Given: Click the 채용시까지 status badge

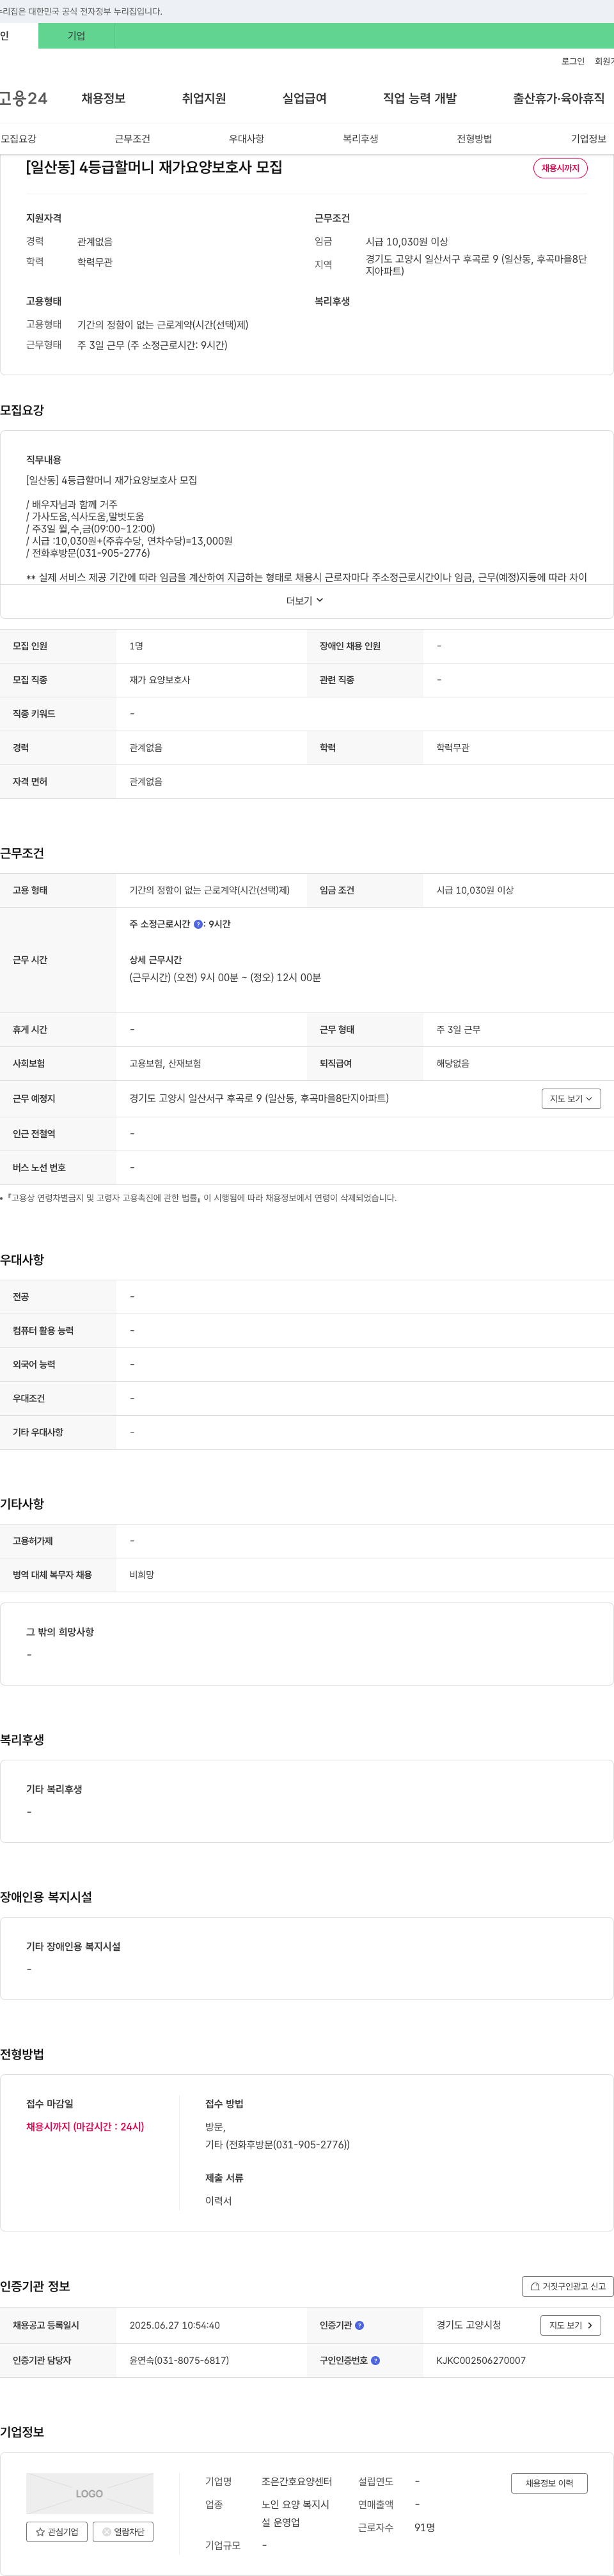Looking at the screenshot, I should tap(560, 168).
